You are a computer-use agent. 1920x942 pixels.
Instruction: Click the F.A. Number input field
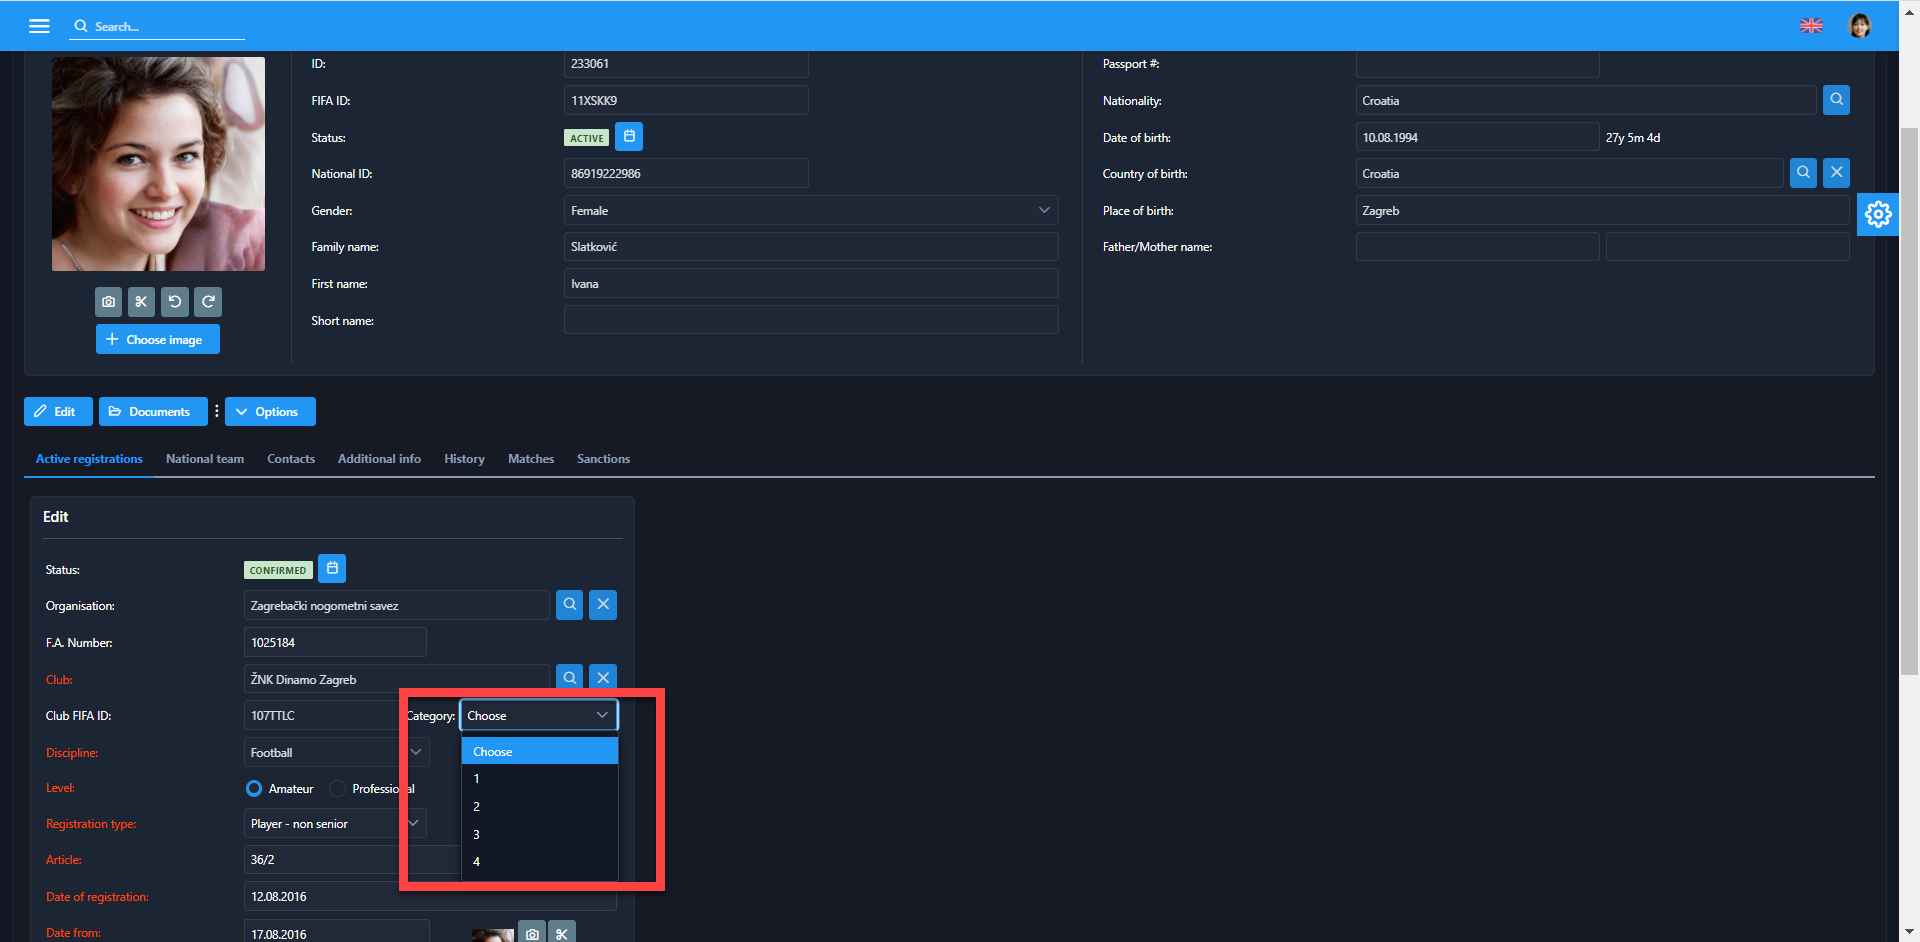coord(335,643)
